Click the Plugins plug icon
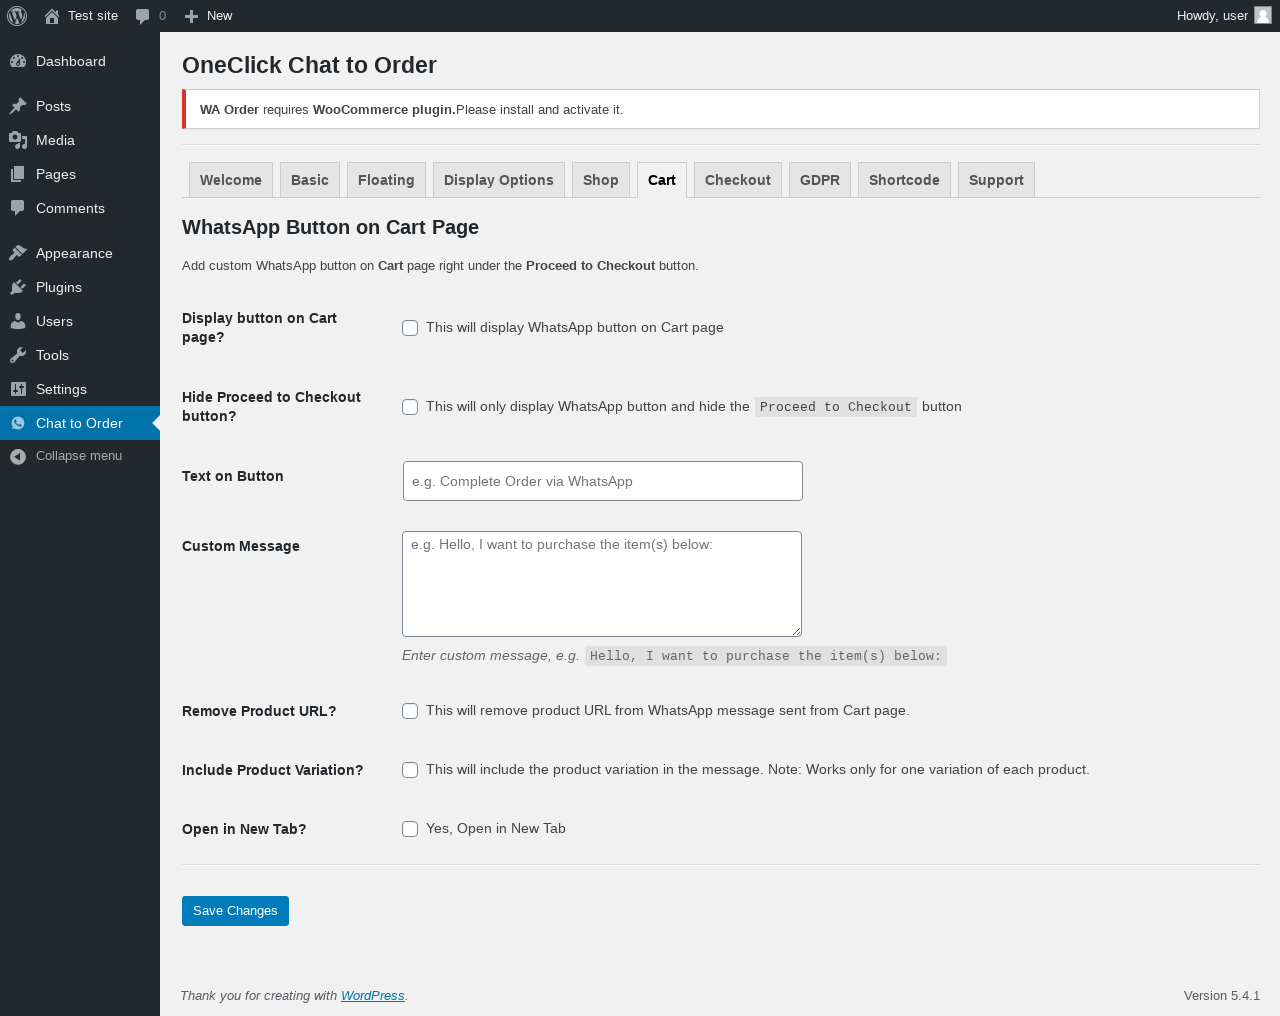 pyautogui.click(x=18, y=287)
